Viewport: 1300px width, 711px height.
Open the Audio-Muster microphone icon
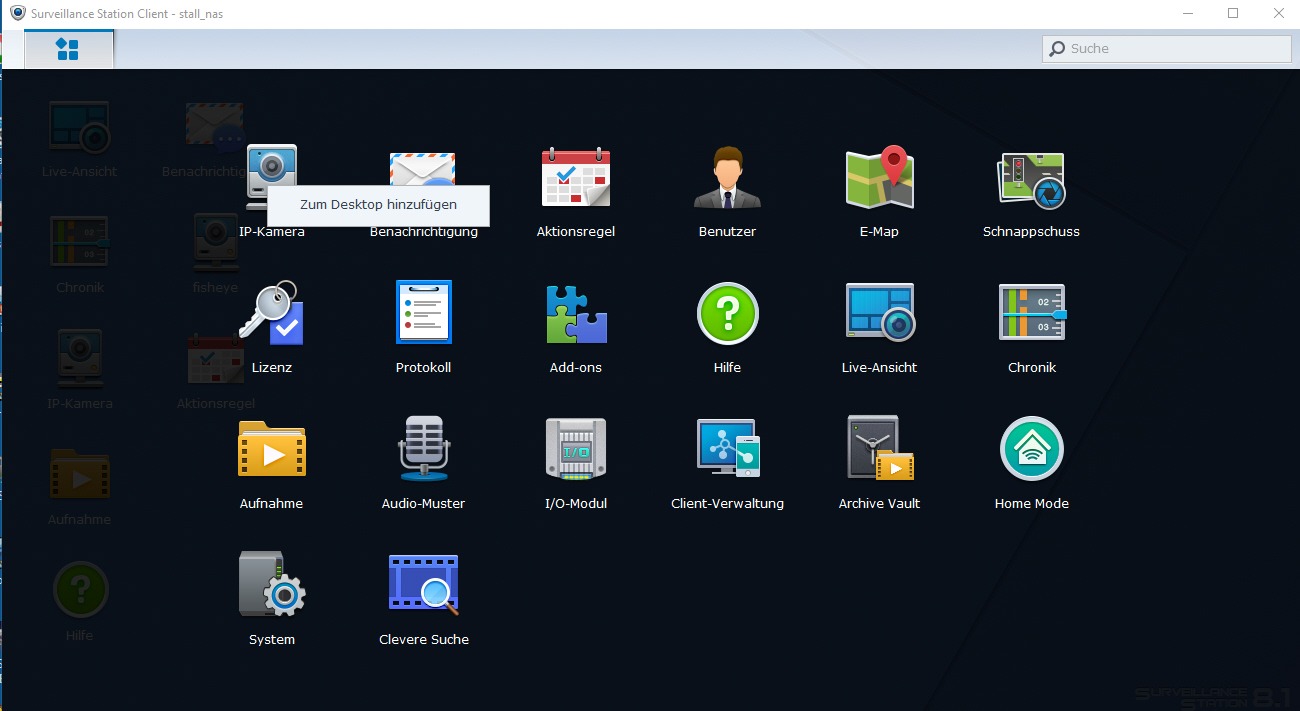pos(423,449)
